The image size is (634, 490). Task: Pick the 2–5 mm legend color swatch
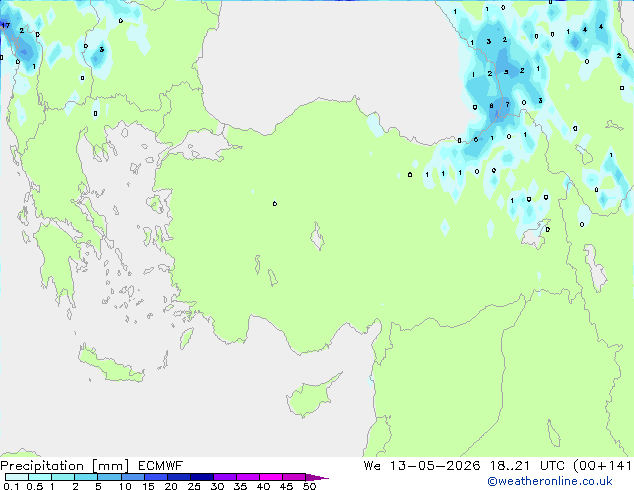pos(86,477)
